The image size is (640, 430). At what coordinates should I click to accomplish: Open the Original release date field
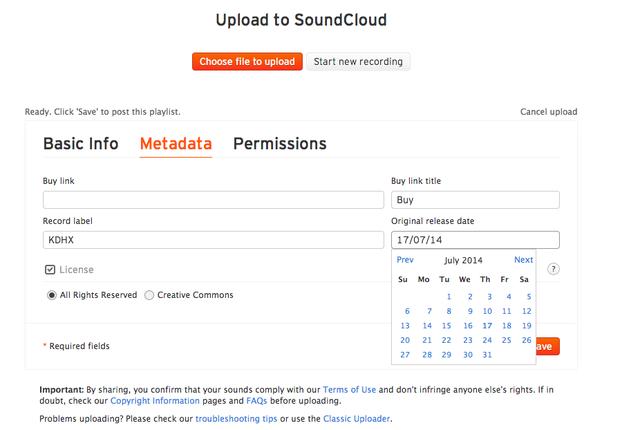tap(475, 240)
